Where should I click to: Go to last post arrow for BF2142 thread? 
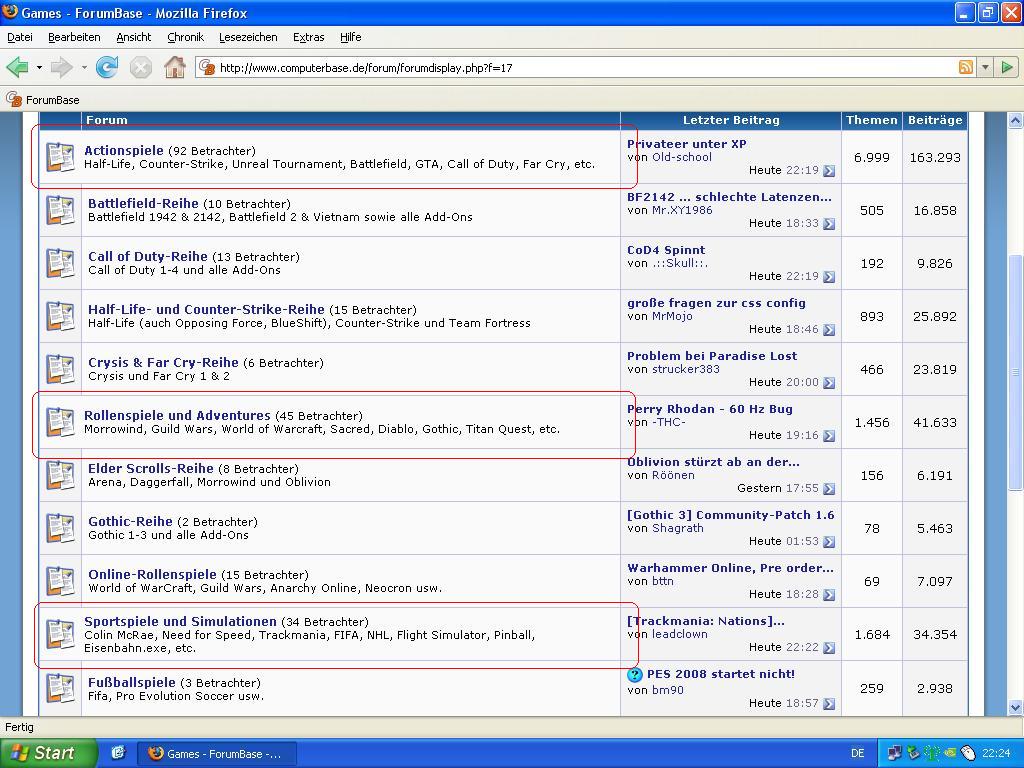pos(829,223)
